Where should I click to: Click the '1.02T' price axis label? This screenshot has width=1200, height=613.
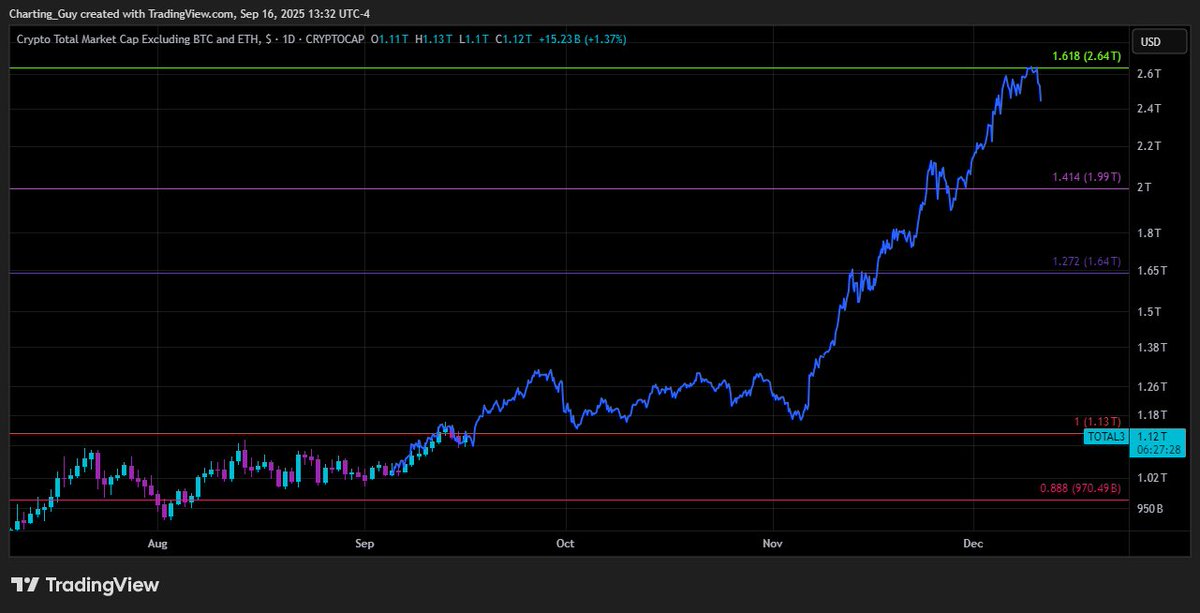pyautogui.click(x=1152, y=478)
